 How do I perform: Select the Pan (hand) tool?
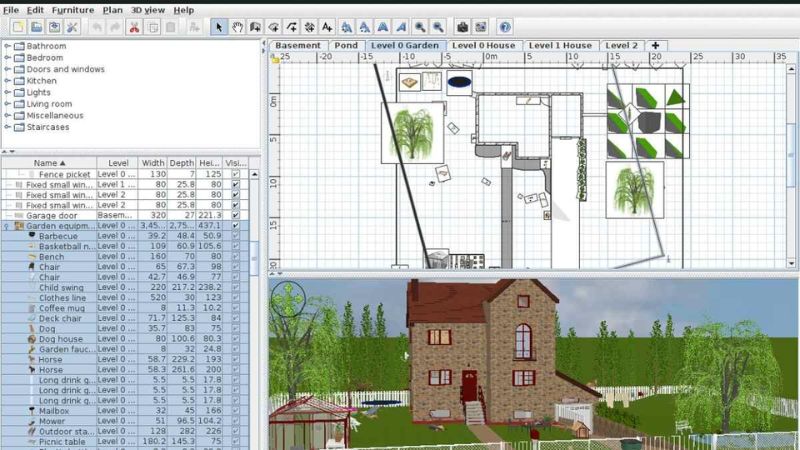(x=237, y=27)
